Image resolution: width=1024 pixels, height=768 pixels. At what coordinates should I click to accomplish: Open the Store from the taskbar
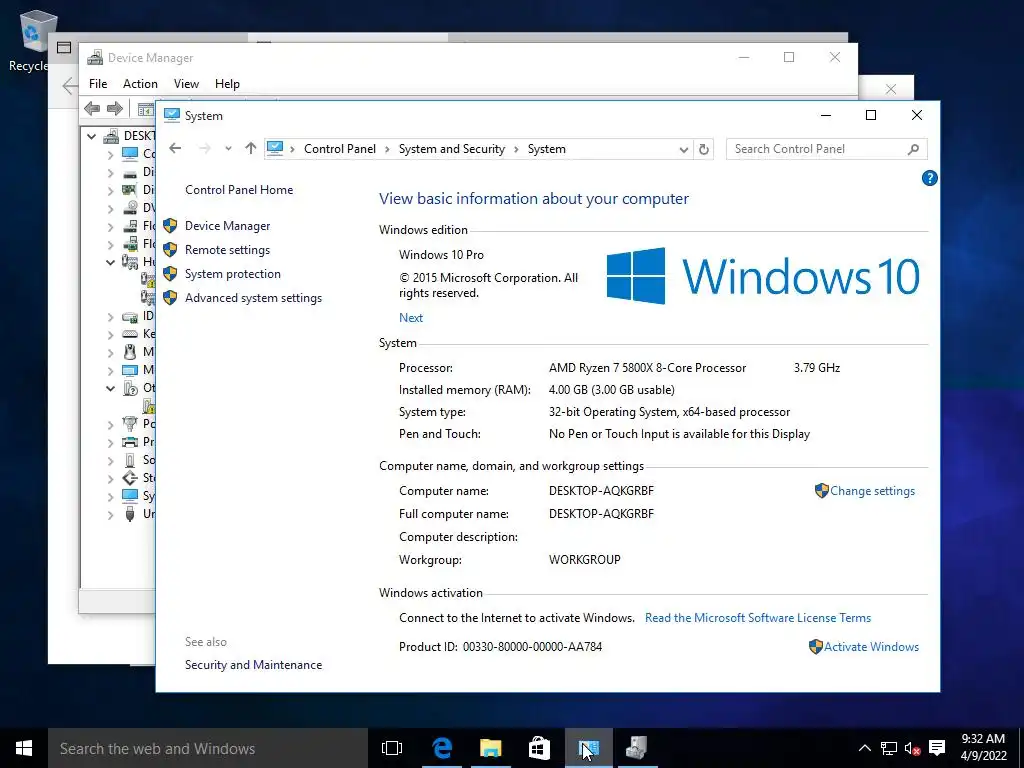(539, 748)
